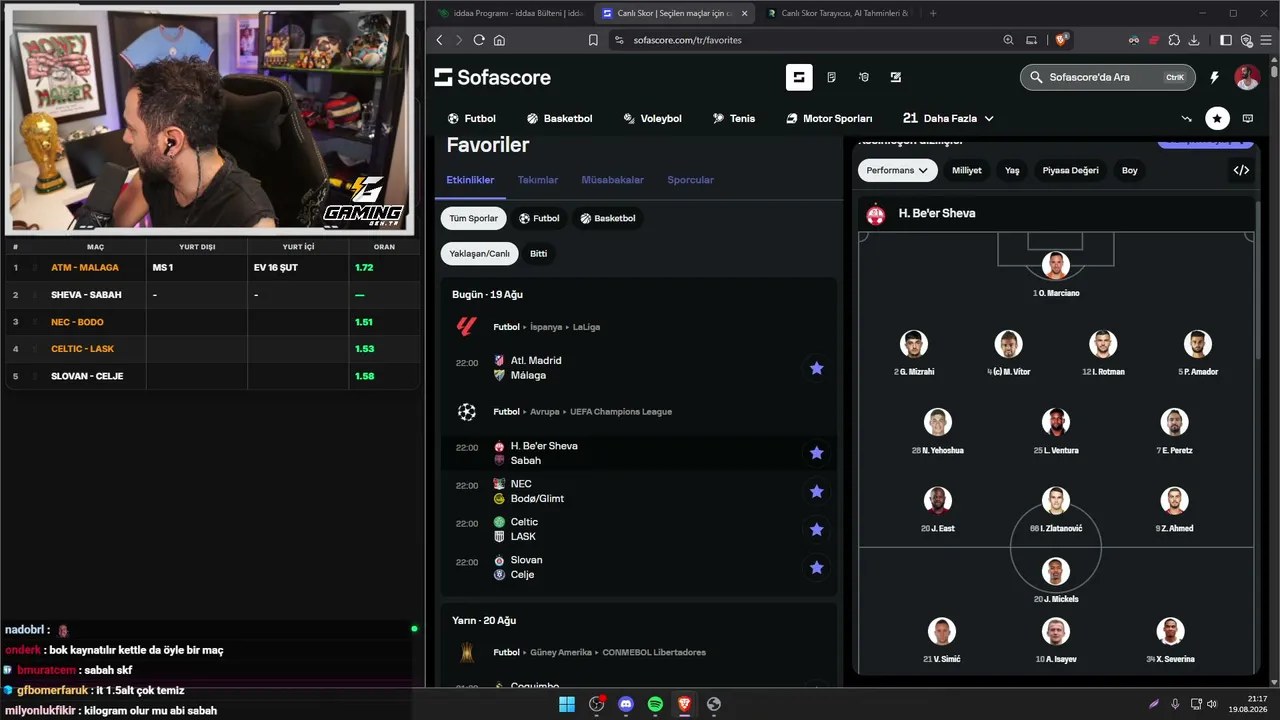Viewport: 1280px width, 720px height.
Task: Filter favorites by Futbol chip
Action: [539, 218]
